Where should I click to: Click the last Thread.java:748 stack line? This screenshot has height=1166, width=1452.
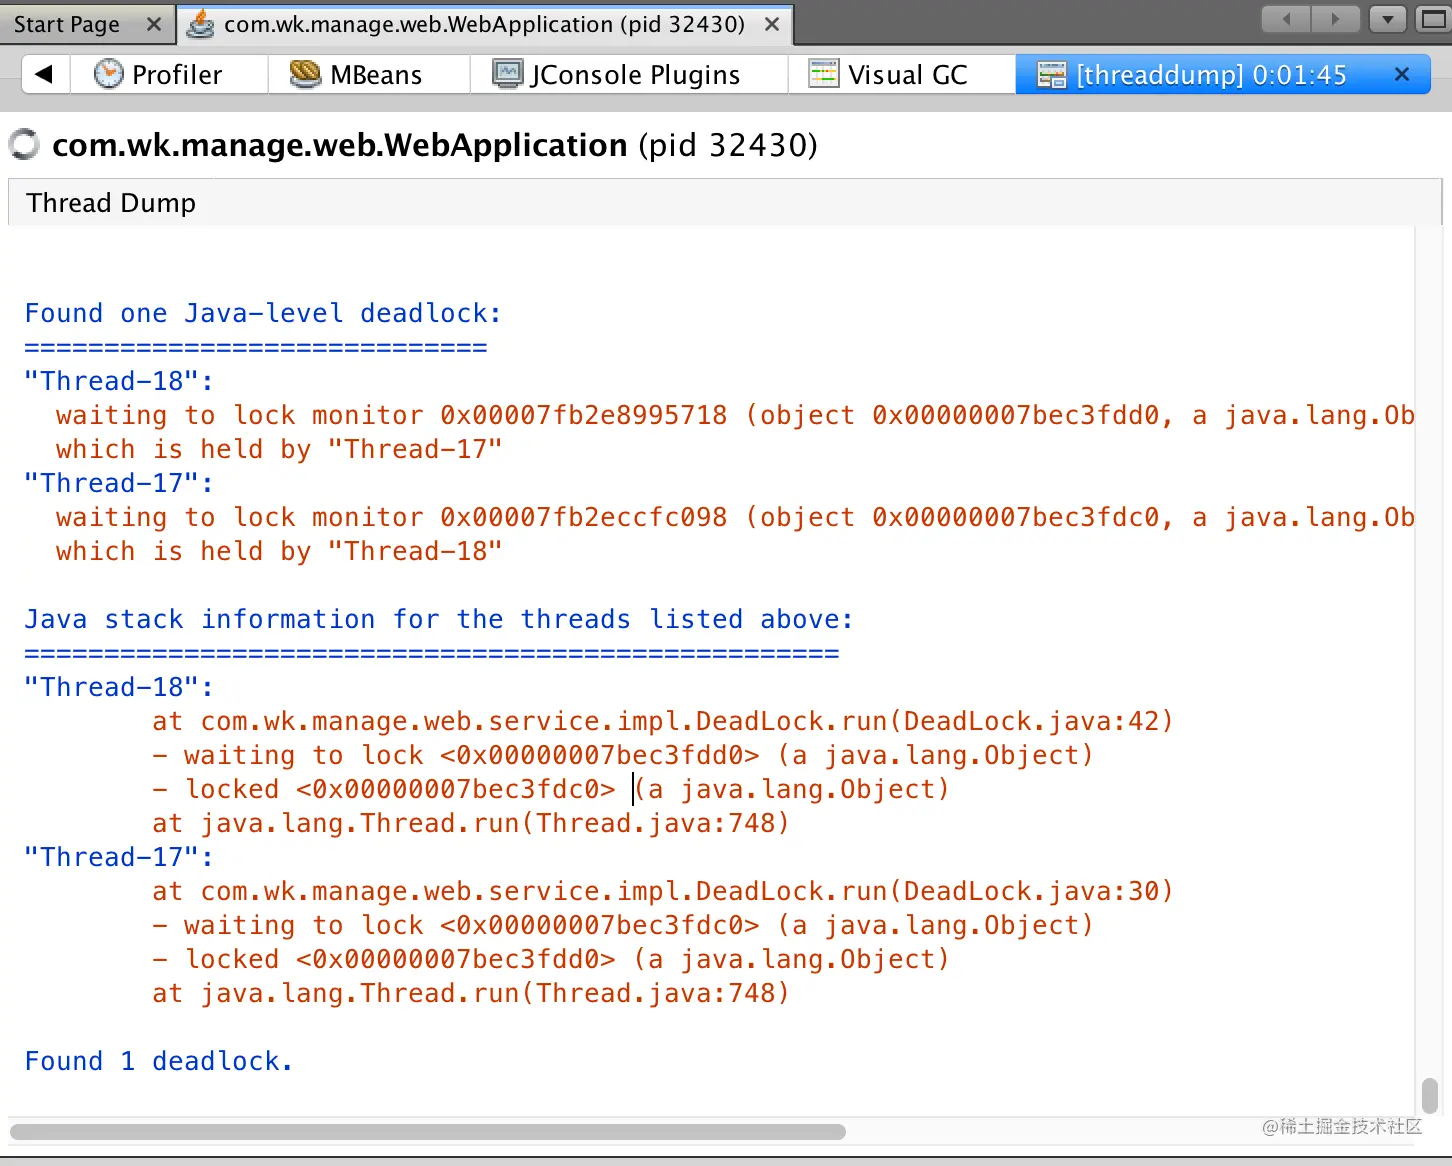pyautogui.click(x=471, y=993)
